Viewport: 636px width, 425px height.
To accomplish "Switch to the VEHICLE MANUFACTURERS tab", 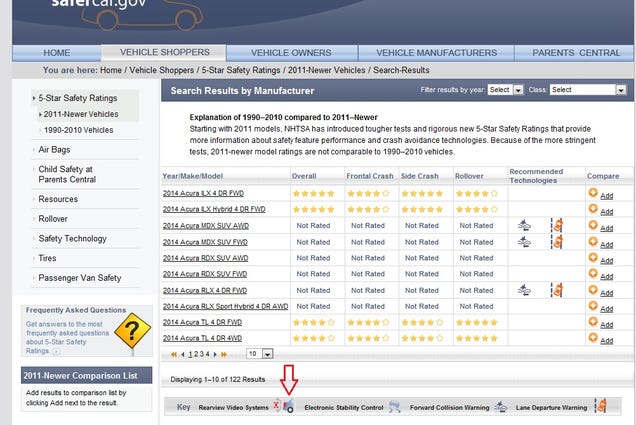I will tap(436, 53).
